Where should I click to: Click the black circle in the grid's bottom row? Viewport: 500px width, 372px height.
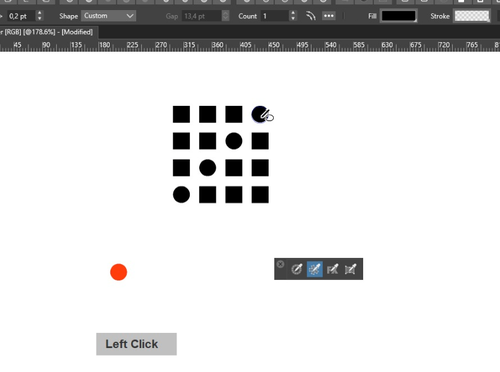(181, 195)
